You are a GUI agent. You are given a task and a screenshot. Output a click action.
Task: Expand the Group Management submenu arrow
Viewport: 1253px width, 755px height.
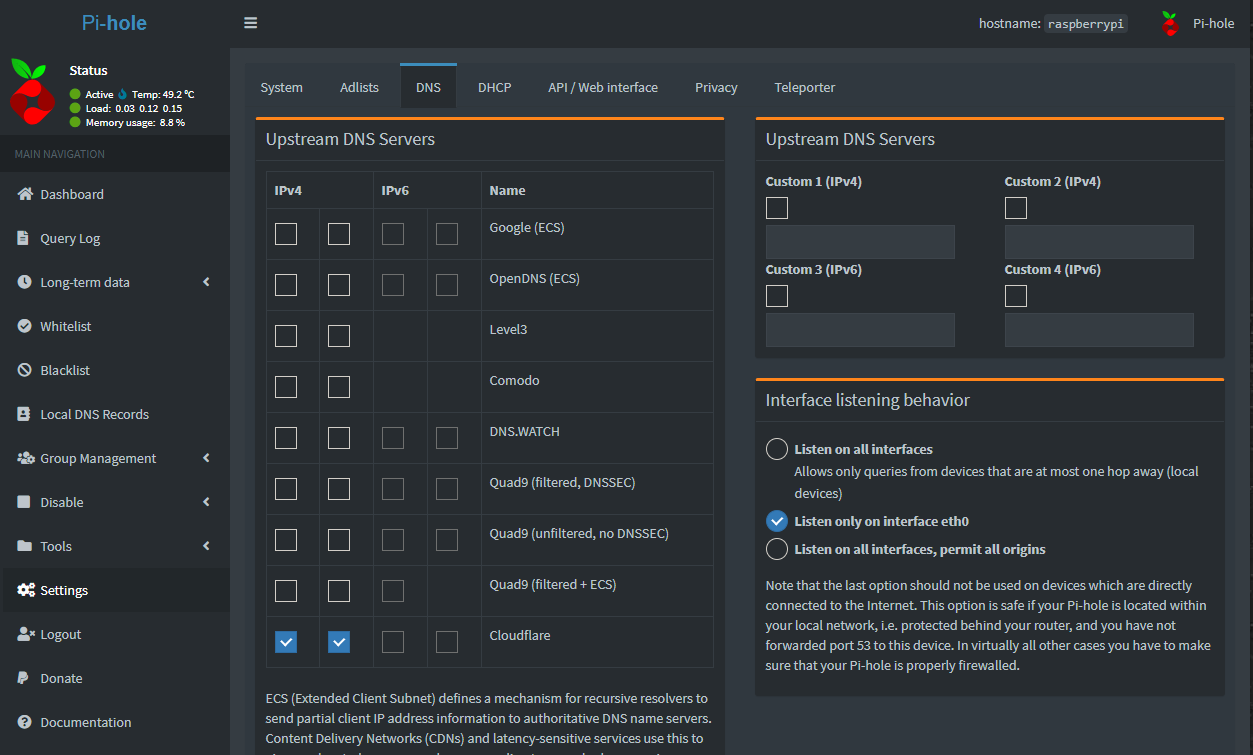pos(206,458)
